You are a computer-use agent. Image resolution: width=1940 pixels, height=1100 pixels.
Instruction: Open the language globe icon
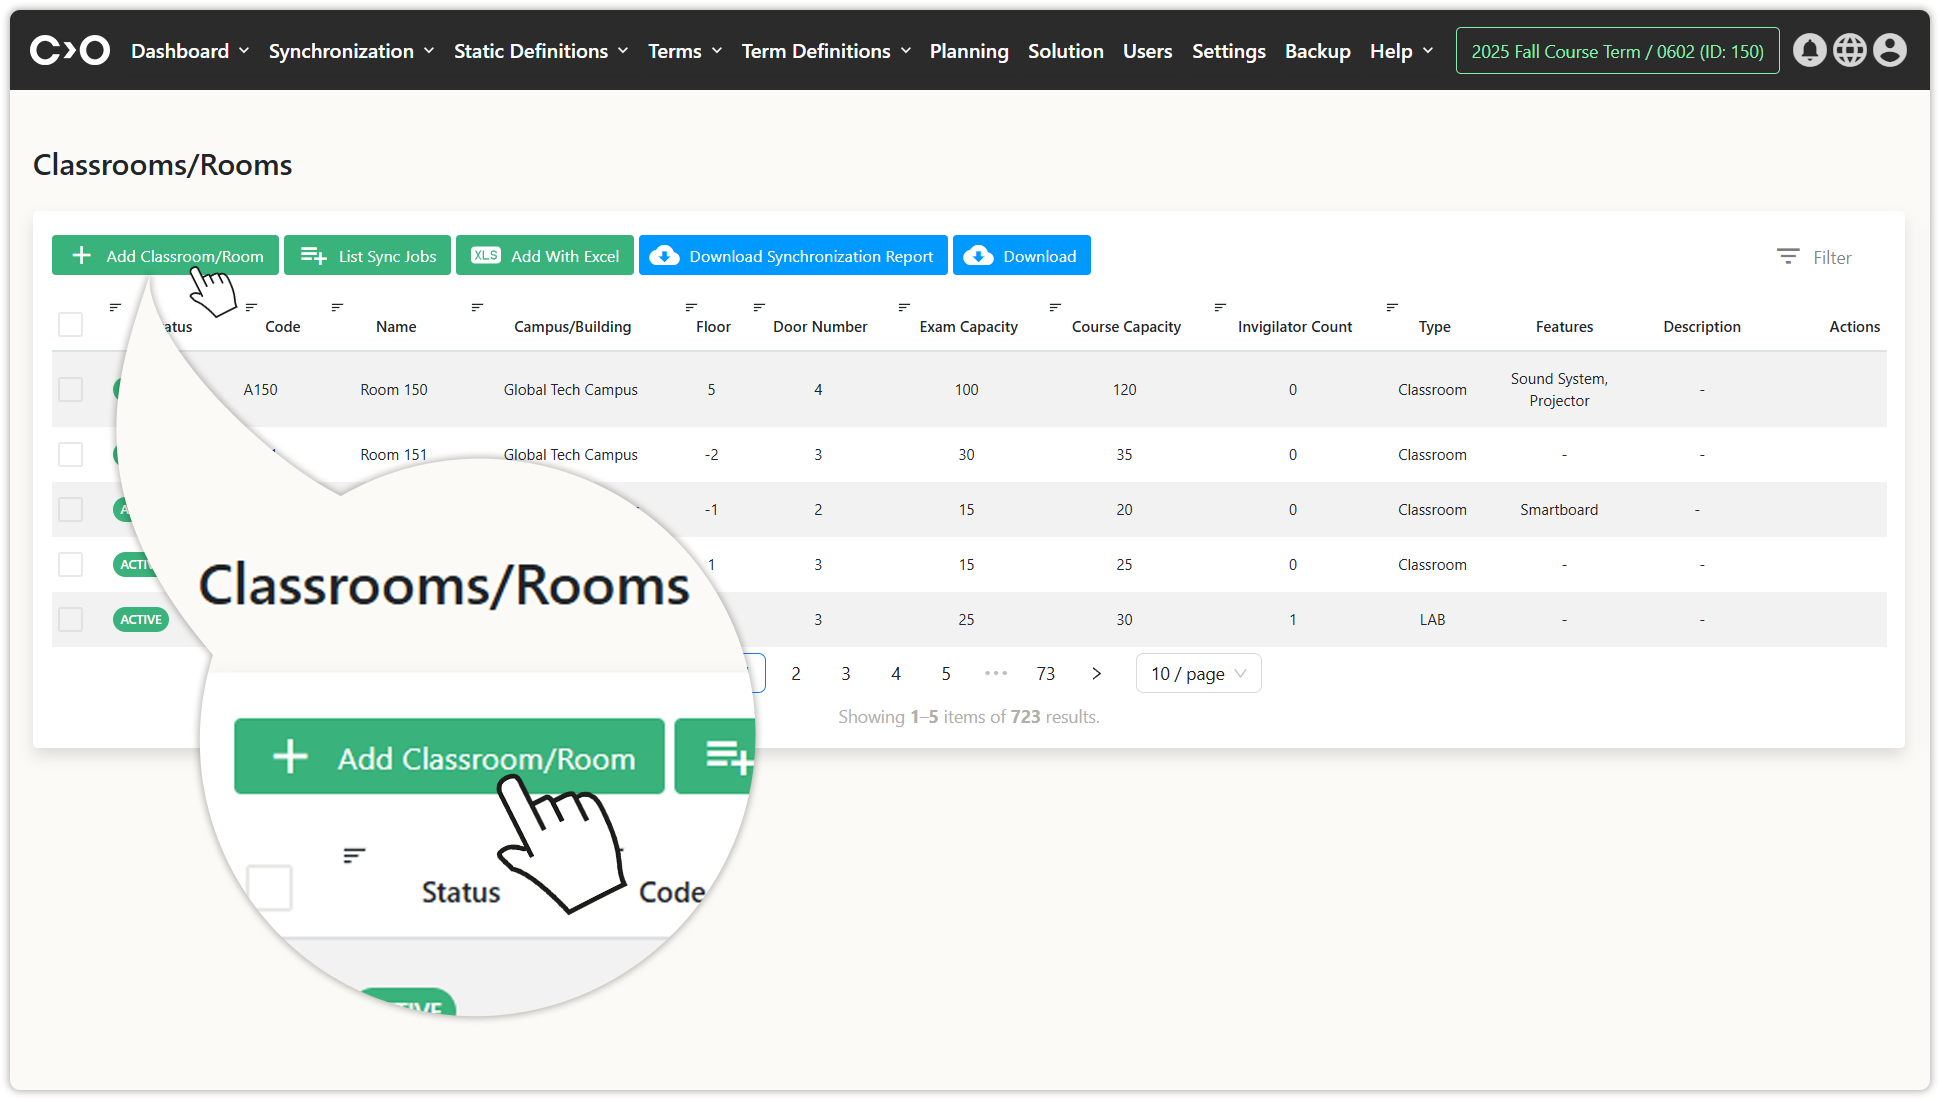[1849, 50]
